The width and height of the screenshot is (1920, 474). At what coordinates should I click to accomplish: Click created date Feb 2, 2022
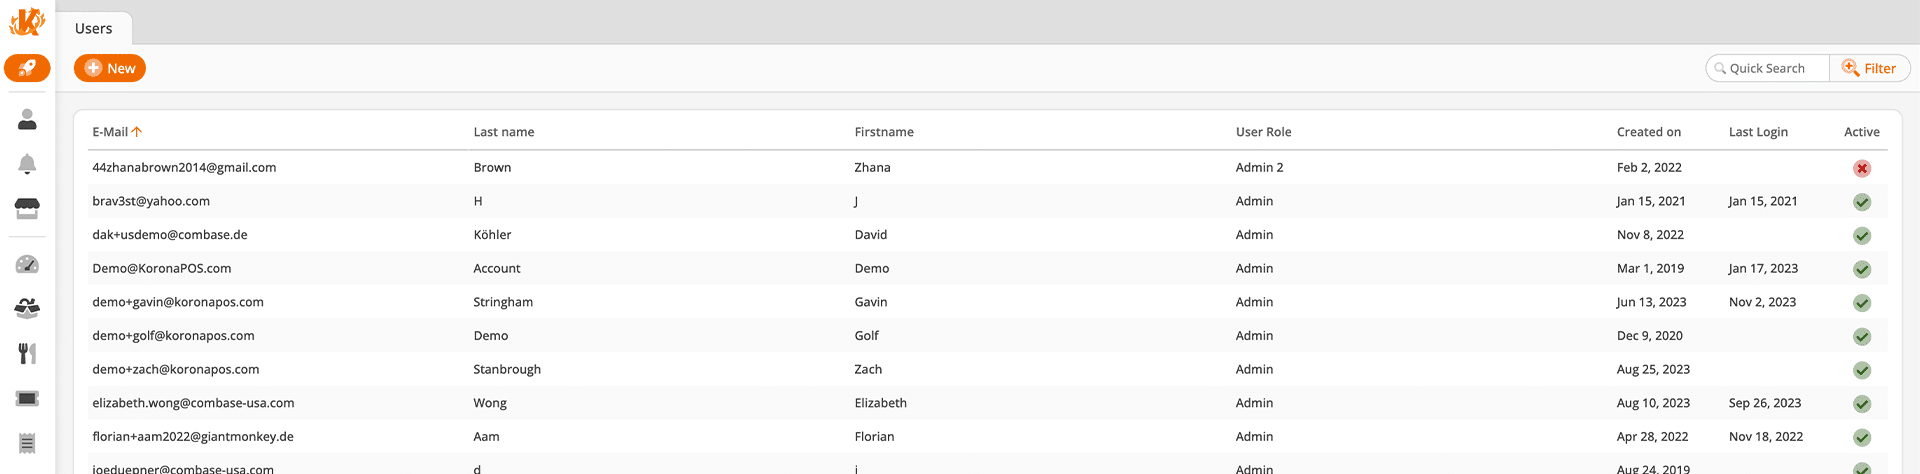coord(1649,168)
